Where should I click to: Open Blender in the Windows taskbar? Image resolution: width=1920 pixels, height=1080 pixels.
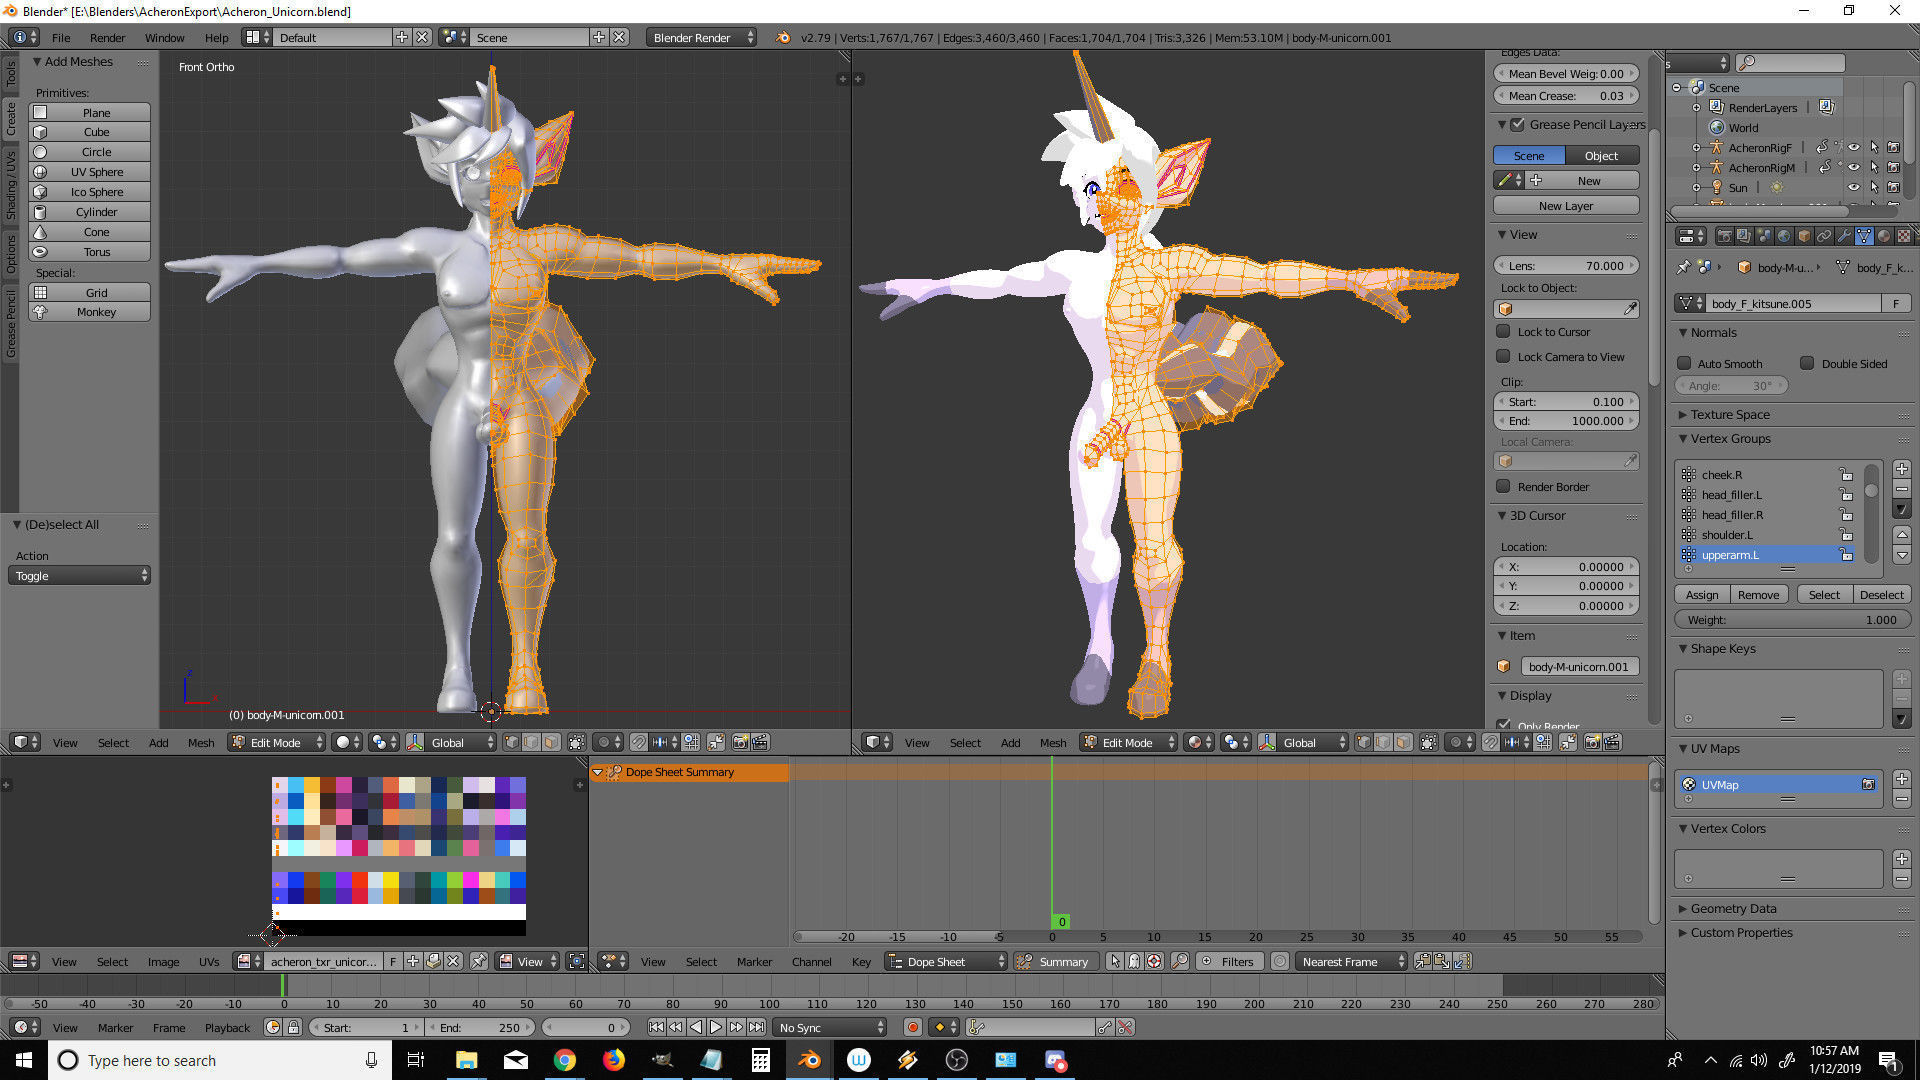(x=809, y=1060)
